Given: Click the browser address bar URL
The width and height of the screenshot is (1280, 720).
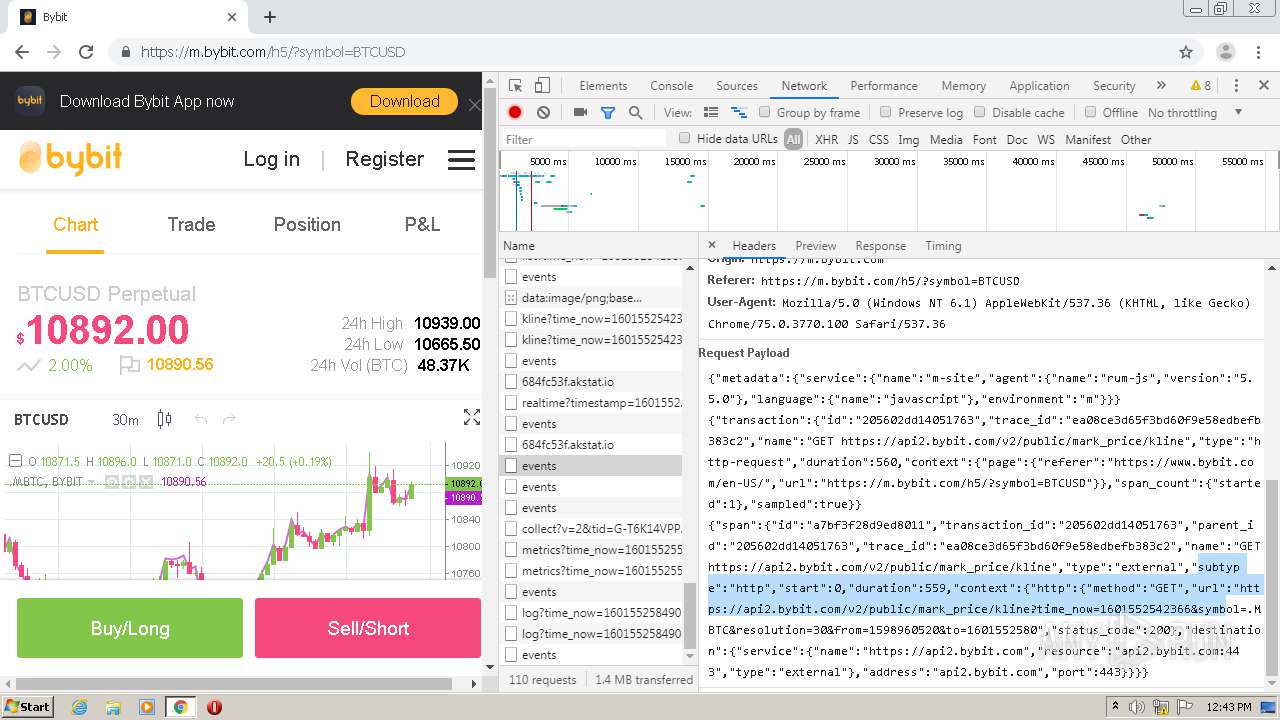Looking at the screenshot, I should tap(273, 52).
